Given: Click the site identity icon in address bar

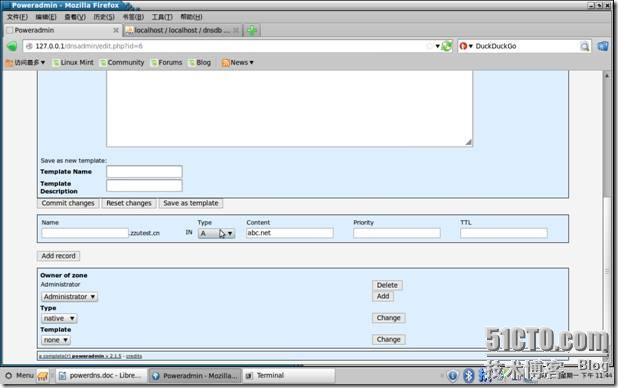Looking at the screenshot, I should pos(29,46).
